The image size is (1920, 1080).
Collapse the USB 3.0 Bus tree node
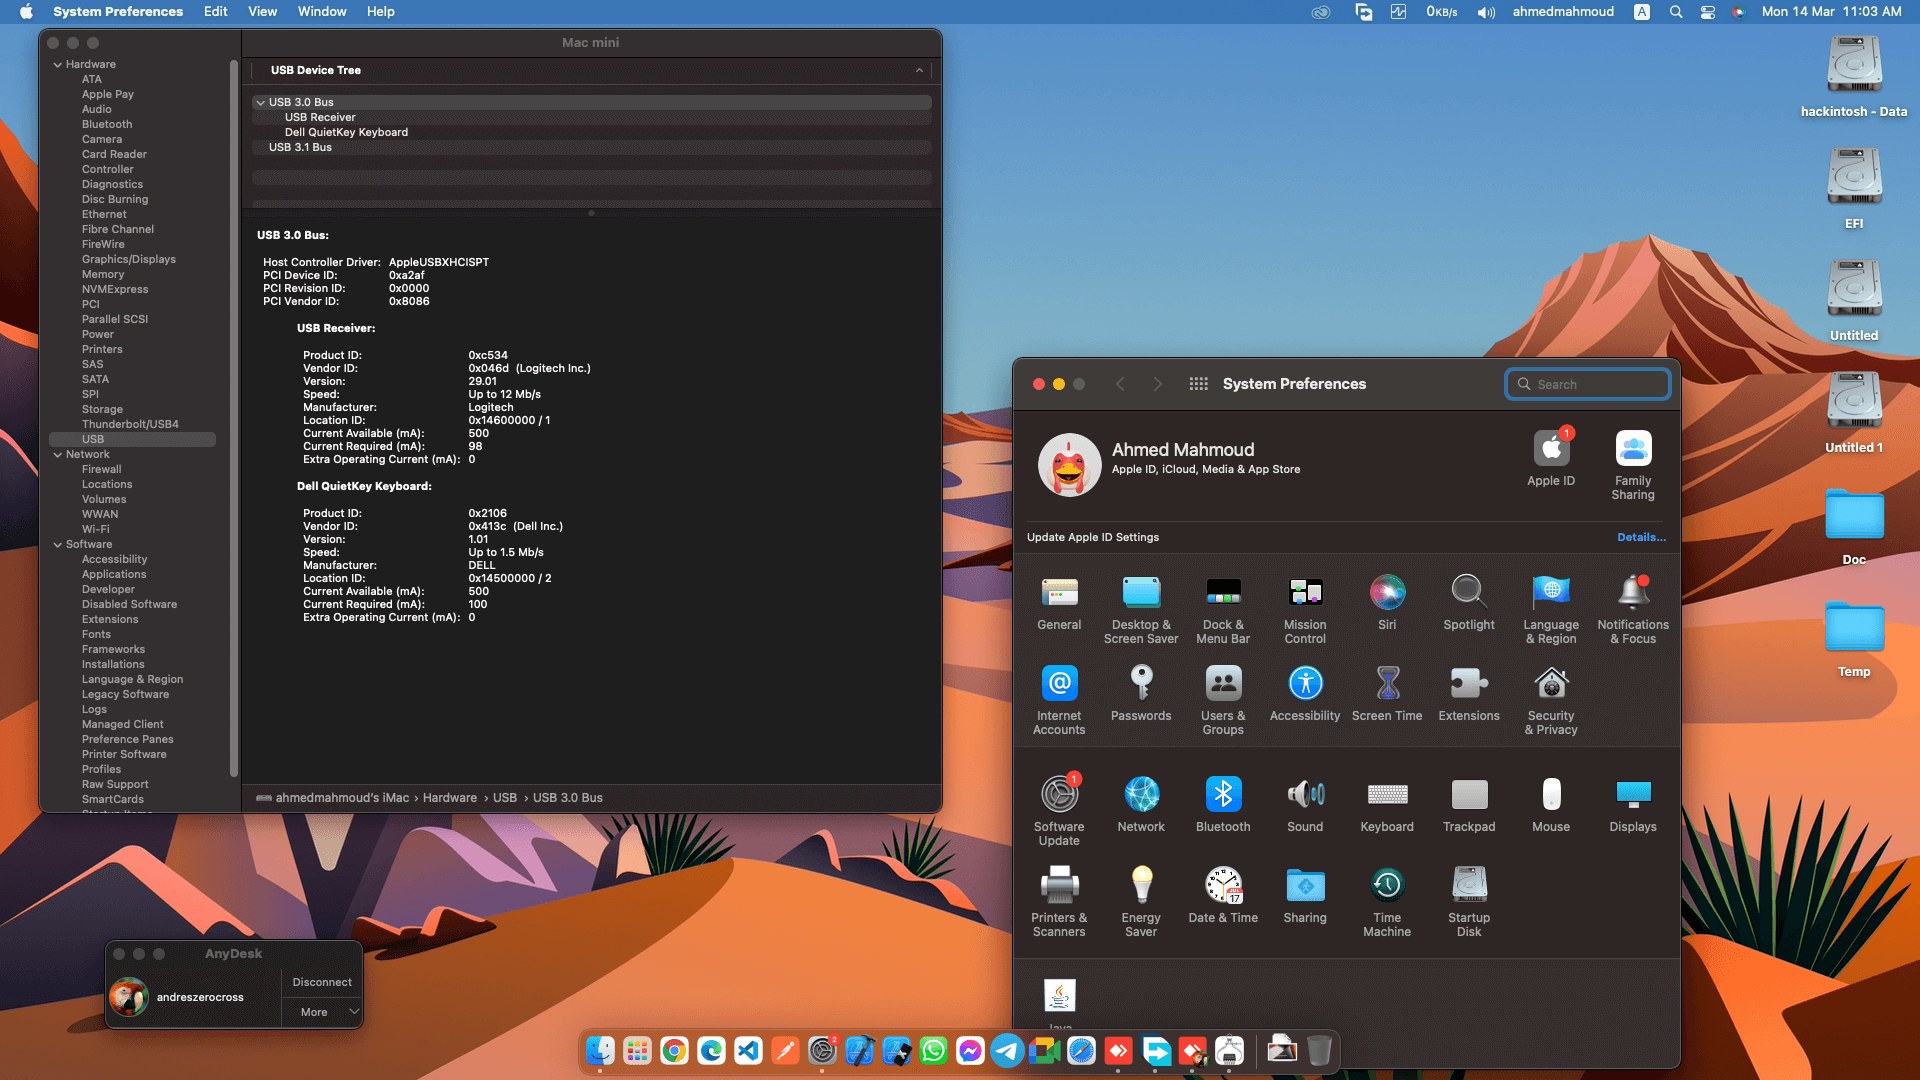[260, 102]
